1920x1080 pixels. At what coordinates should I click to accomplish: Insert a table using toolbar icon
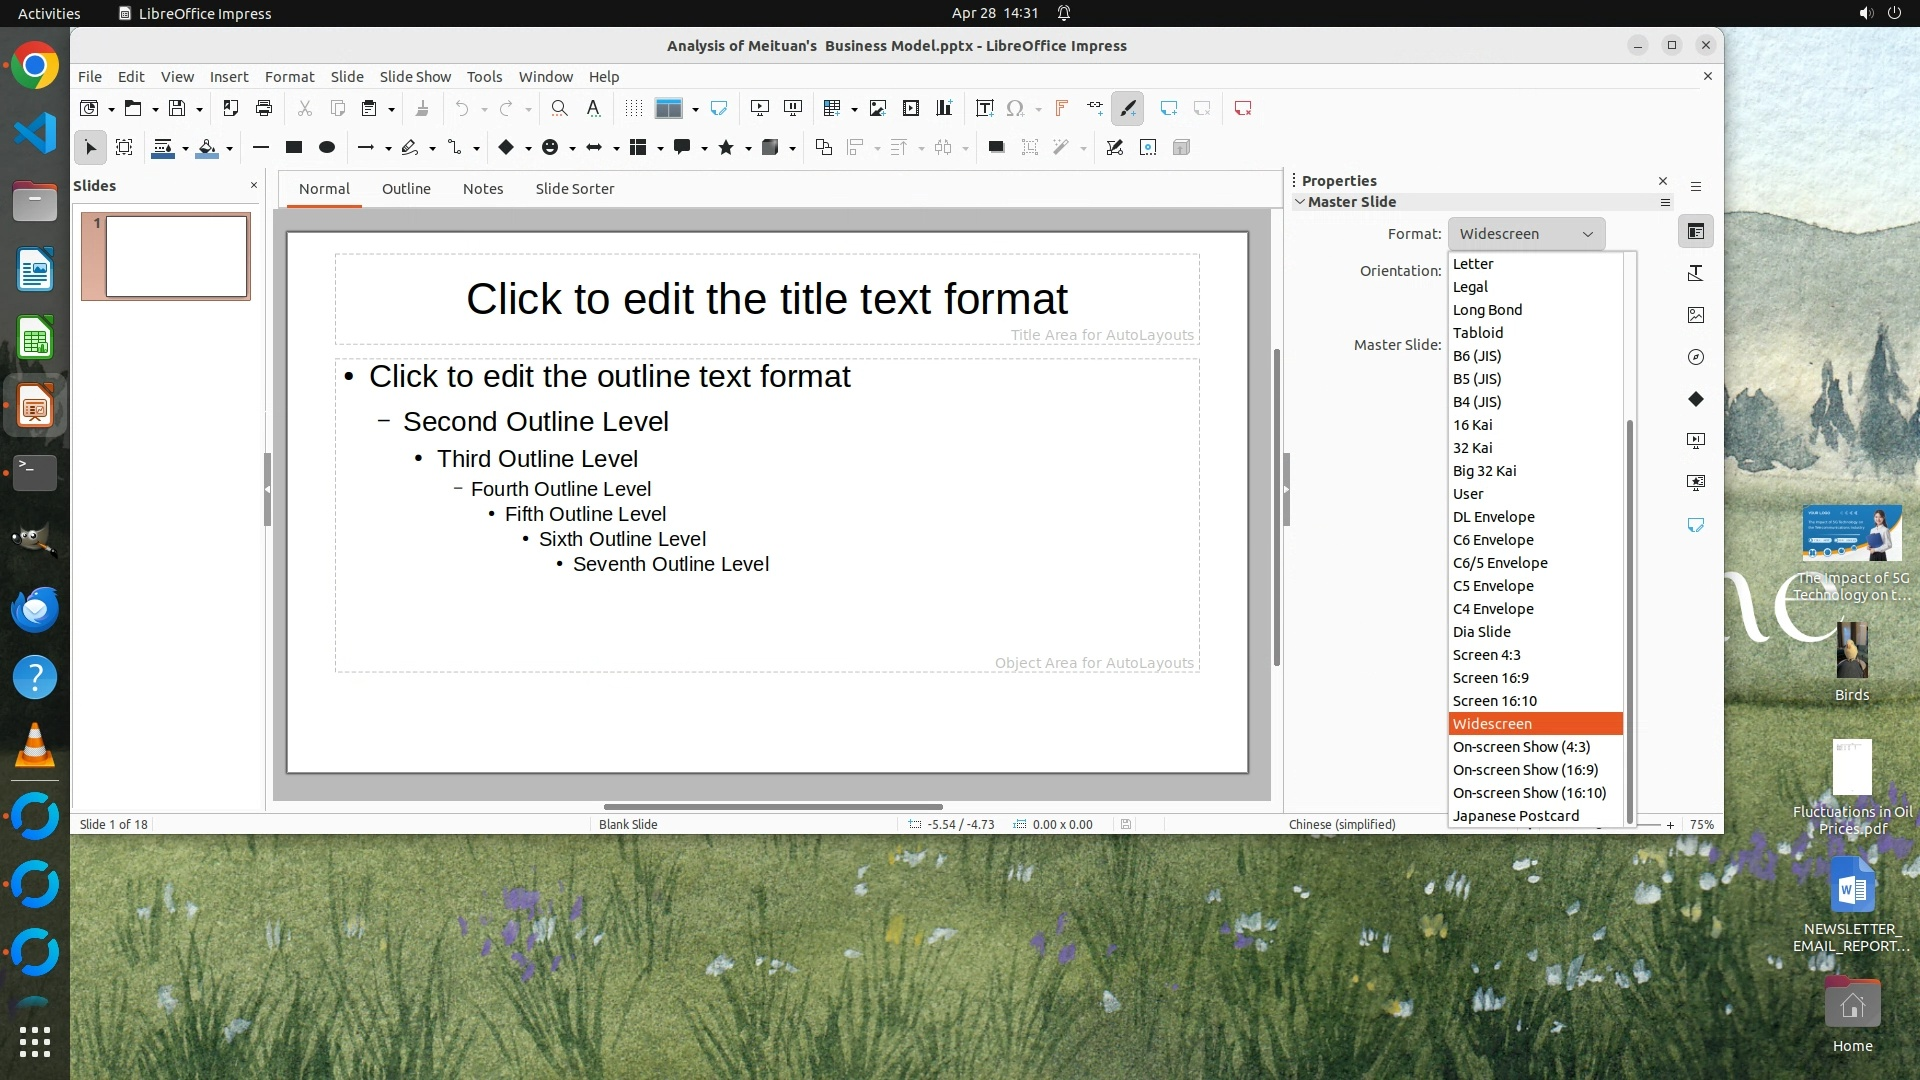coord(831,108)
